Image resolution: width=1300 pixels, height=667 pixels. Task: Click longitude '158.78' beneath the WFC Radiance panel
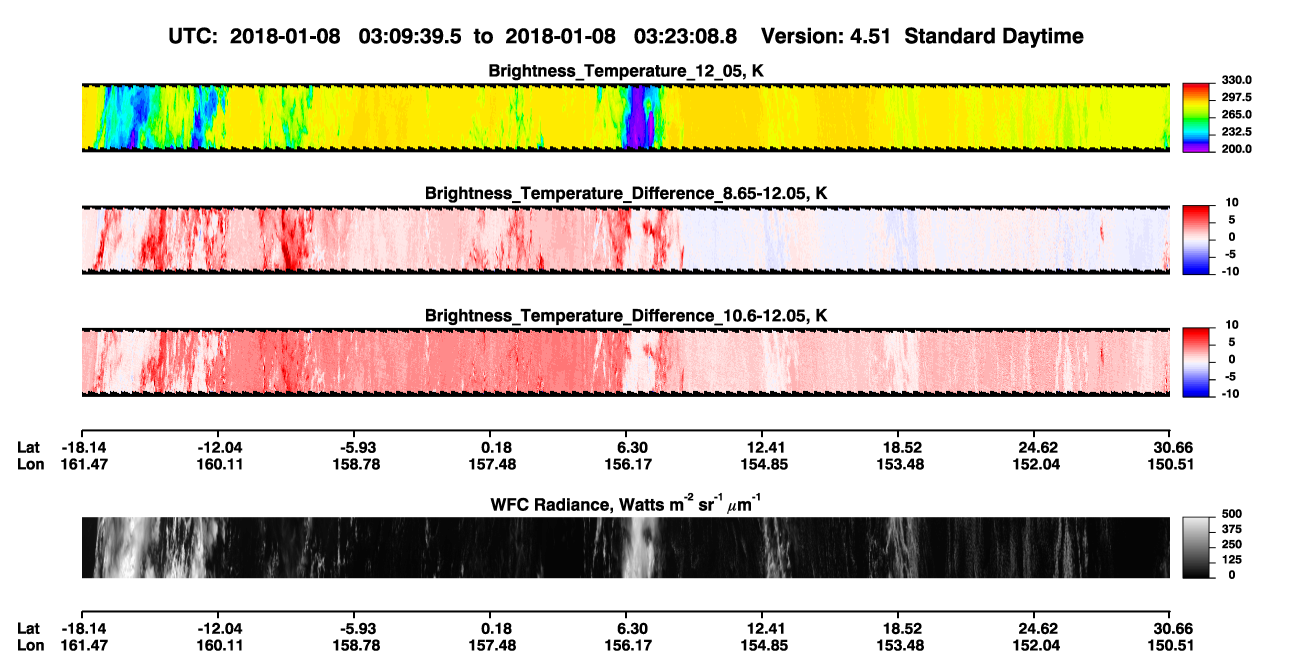[x=355, y=645]
